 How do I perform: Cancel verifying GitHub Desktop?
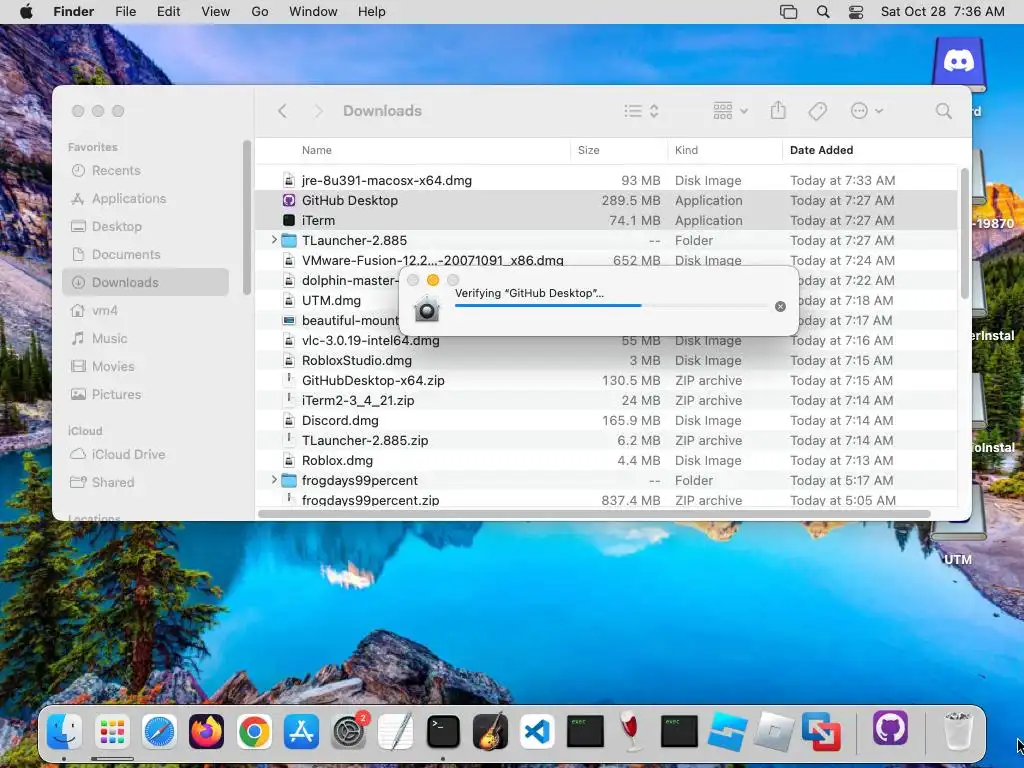point(780,306)
